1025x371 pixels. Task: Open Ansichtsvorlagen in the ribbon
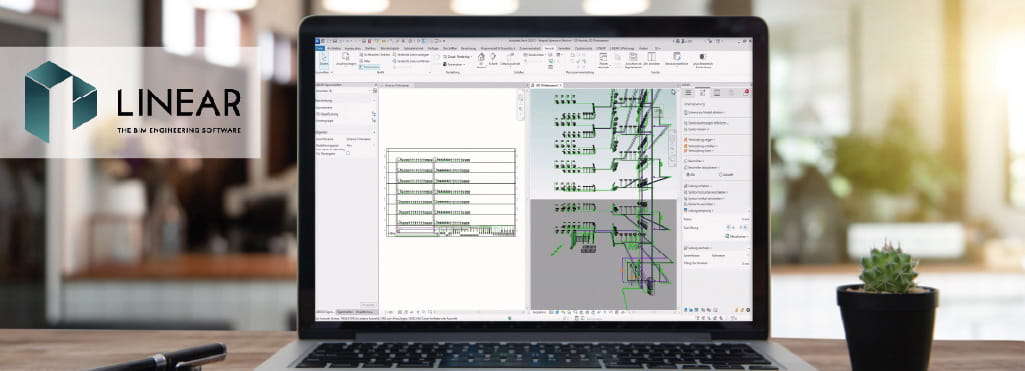pos(346,59)
